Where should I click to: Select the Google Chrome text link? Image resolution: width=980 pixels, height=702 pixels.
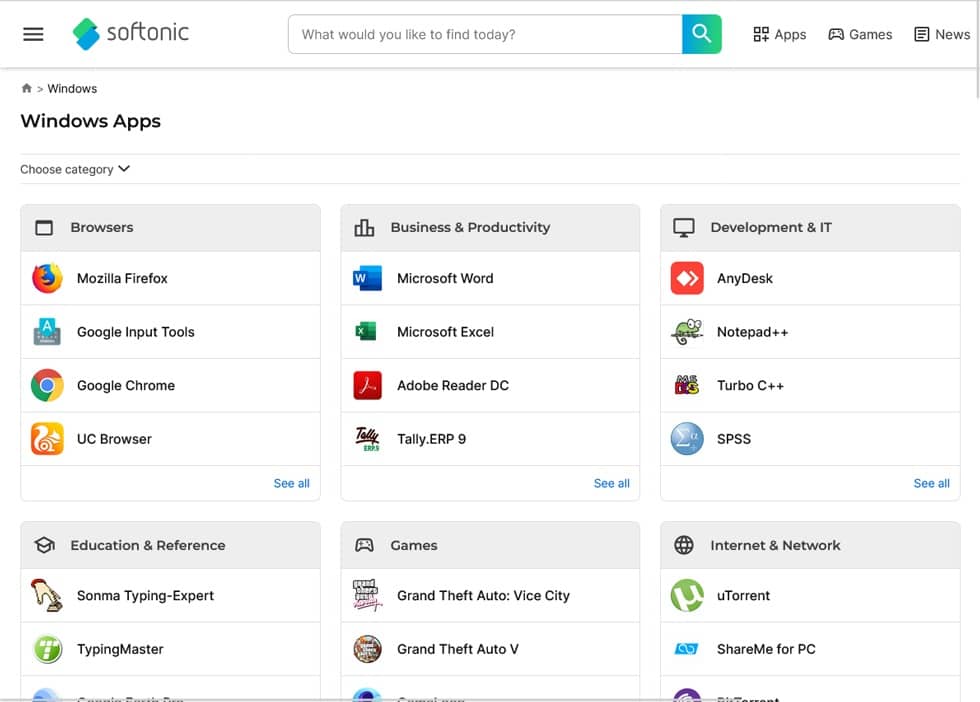click(x=126, y=386)
